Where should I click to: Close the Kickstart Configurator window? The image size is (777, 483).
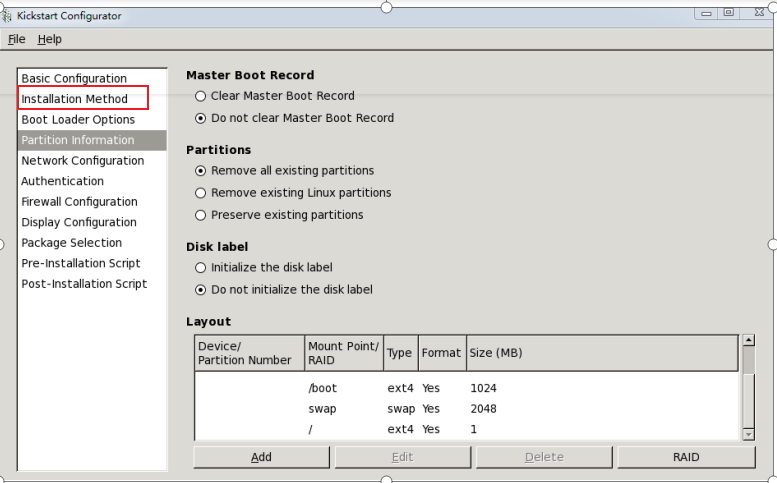(759, 12)
